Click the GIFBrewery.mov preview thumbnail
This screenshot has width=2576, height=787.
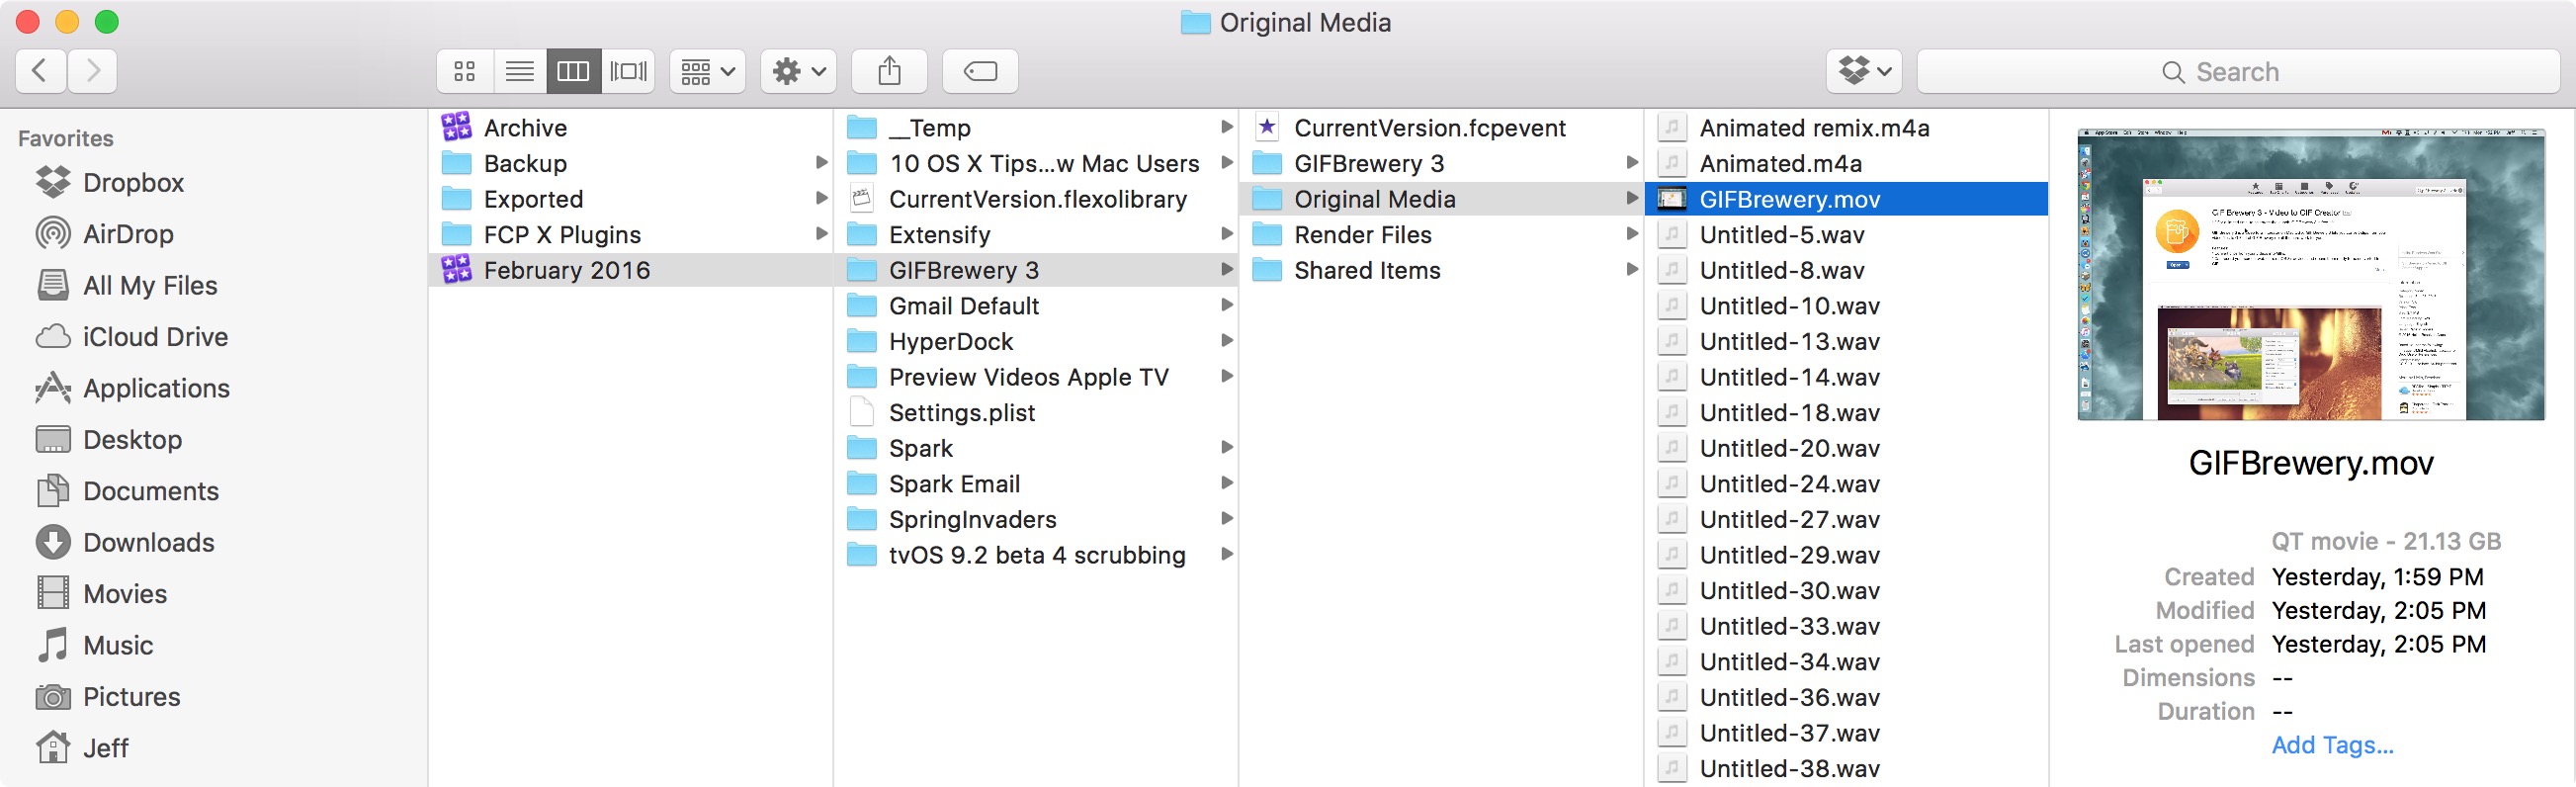click(x=2310, y=274)
